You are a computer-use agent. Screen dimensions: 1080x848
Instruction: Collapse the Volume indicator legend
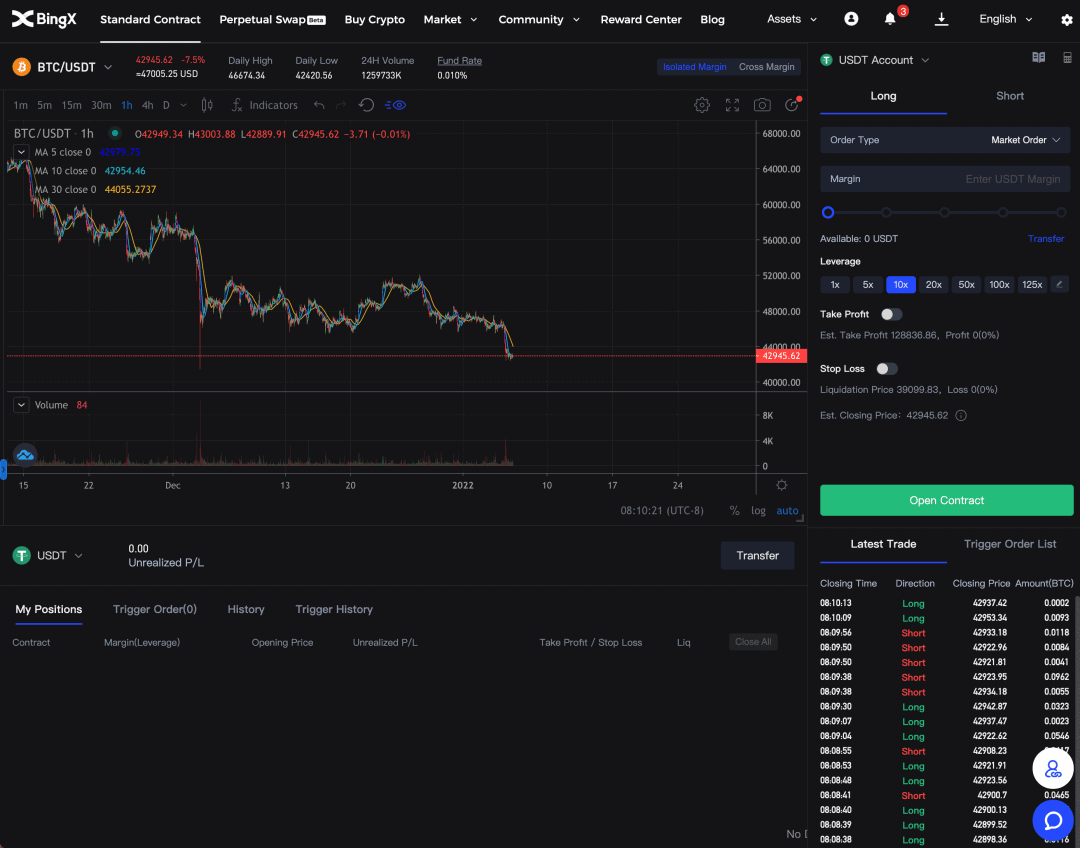(x=21, y=405)
